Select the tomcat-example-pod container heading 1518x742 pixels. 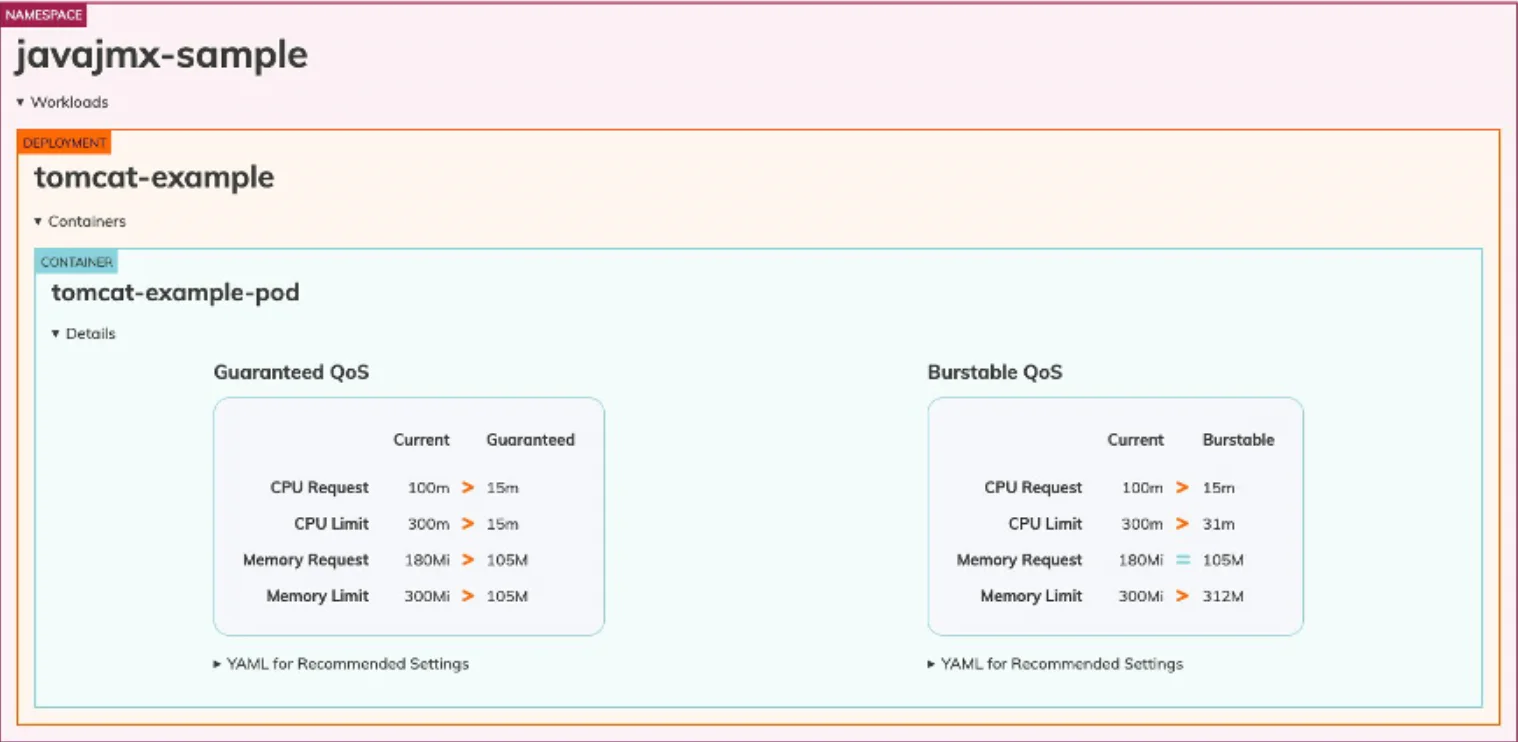click(x=175, y=293)
